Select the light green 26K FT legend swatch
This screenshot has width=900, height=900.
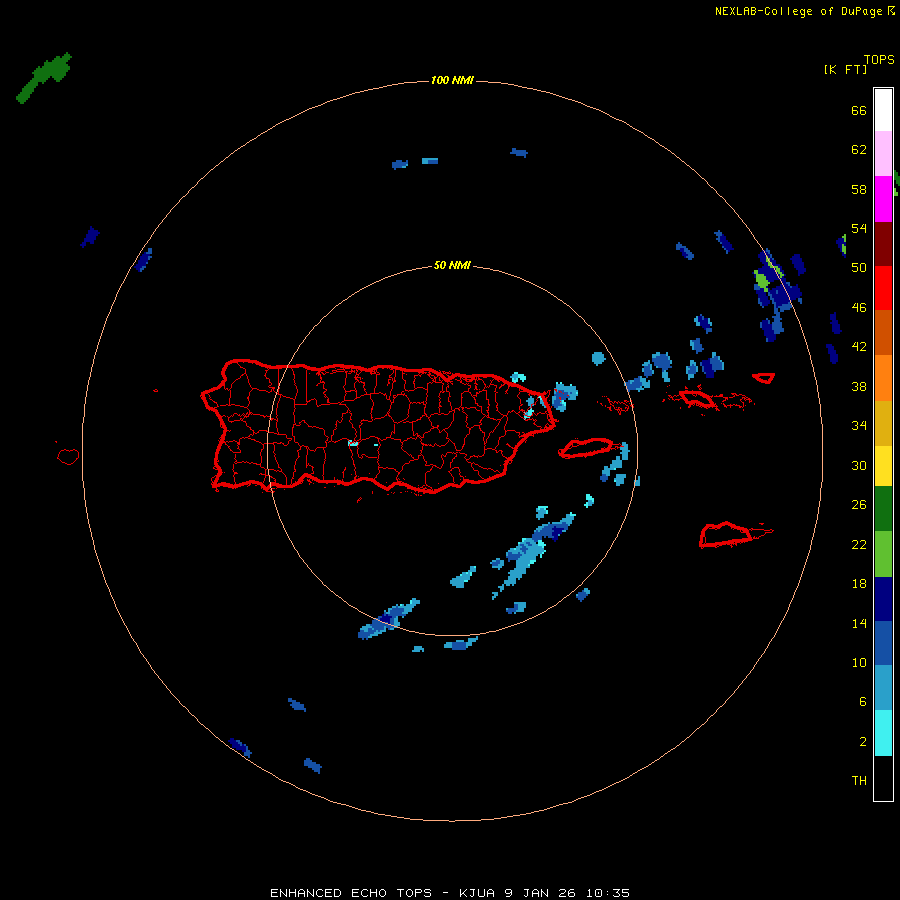[883, 554]
